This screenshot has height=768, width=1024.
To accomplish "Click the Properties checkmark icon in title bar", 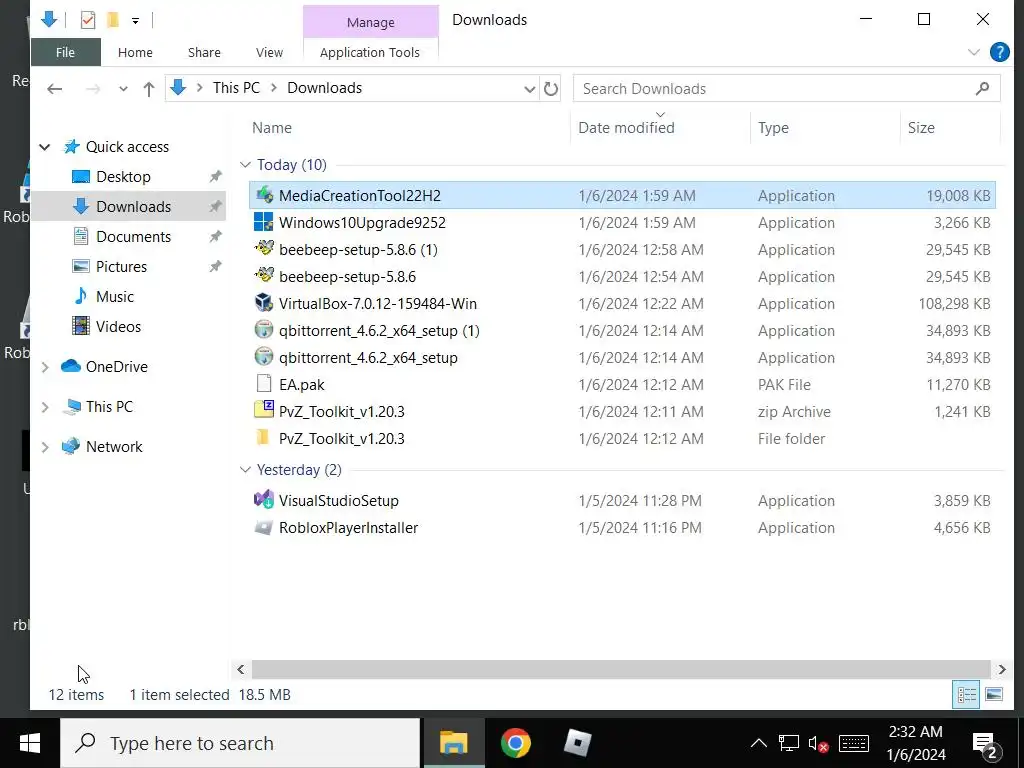I will (x=88, y=20).
